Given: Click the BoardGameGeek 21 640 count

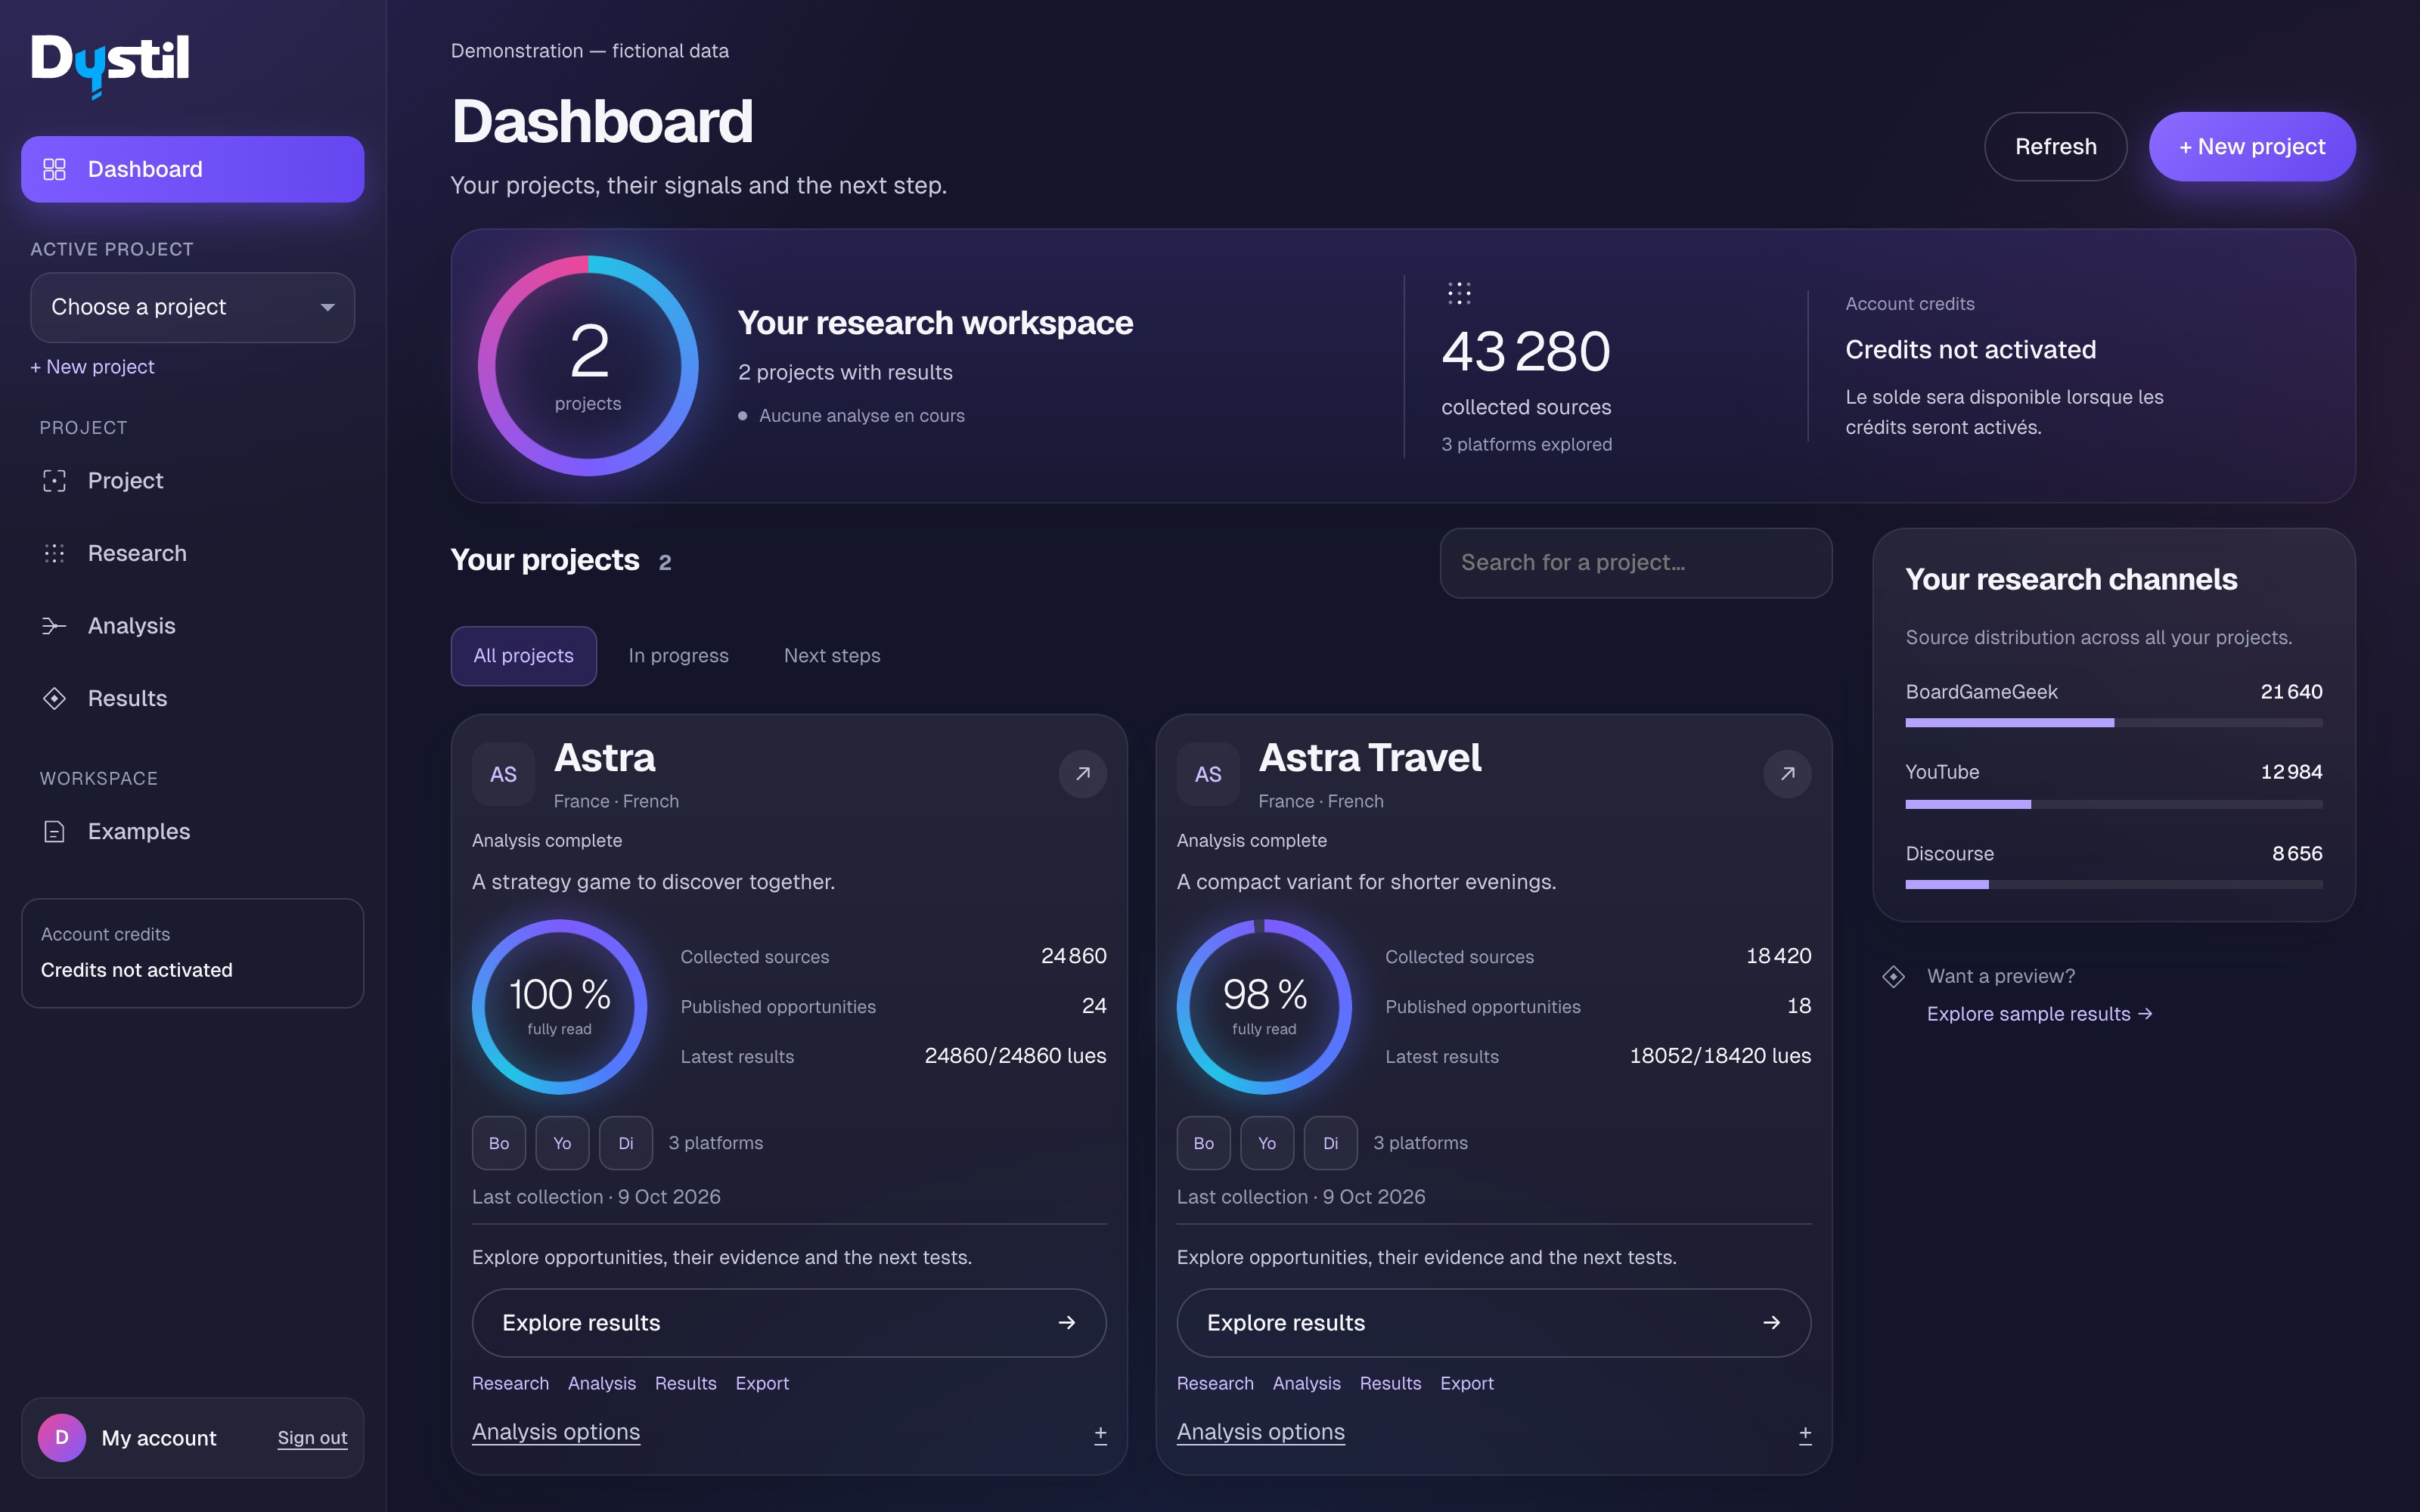Looking at the screenshot, I should (x=2291, y=692).
